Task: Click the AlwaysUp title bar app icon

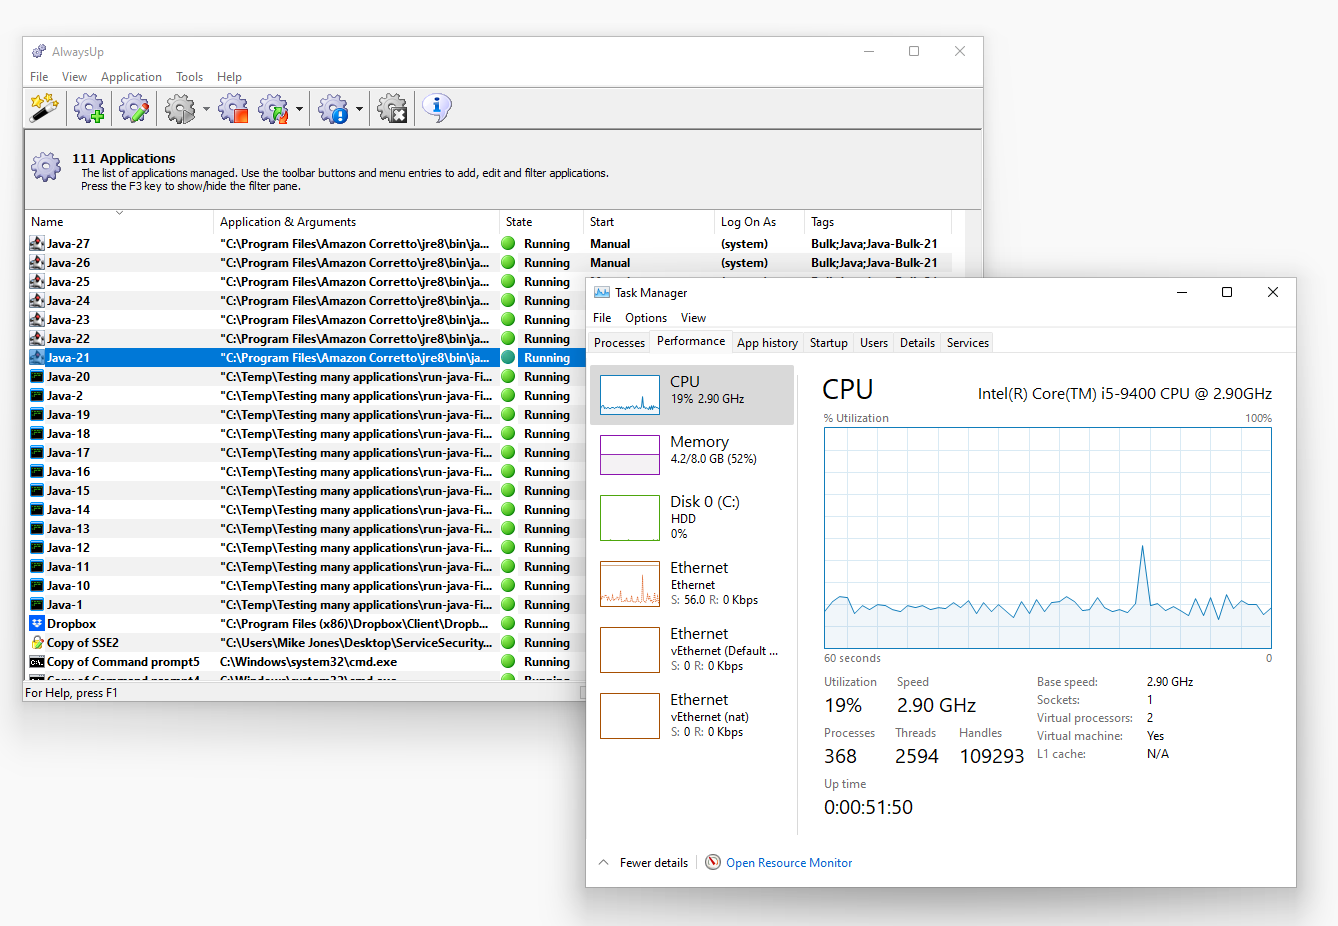Action: 39,52
